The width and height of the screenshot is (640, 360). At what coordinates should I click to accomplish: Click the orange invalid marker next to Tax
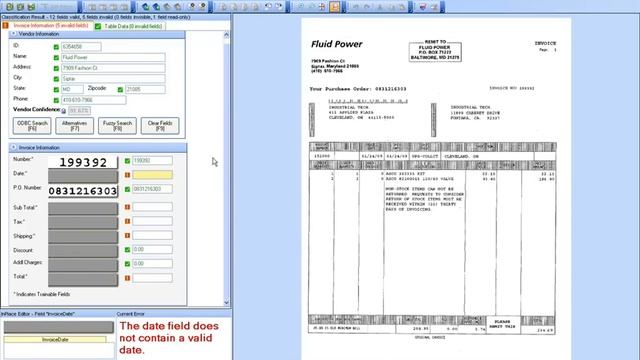[x=127, y=221]
